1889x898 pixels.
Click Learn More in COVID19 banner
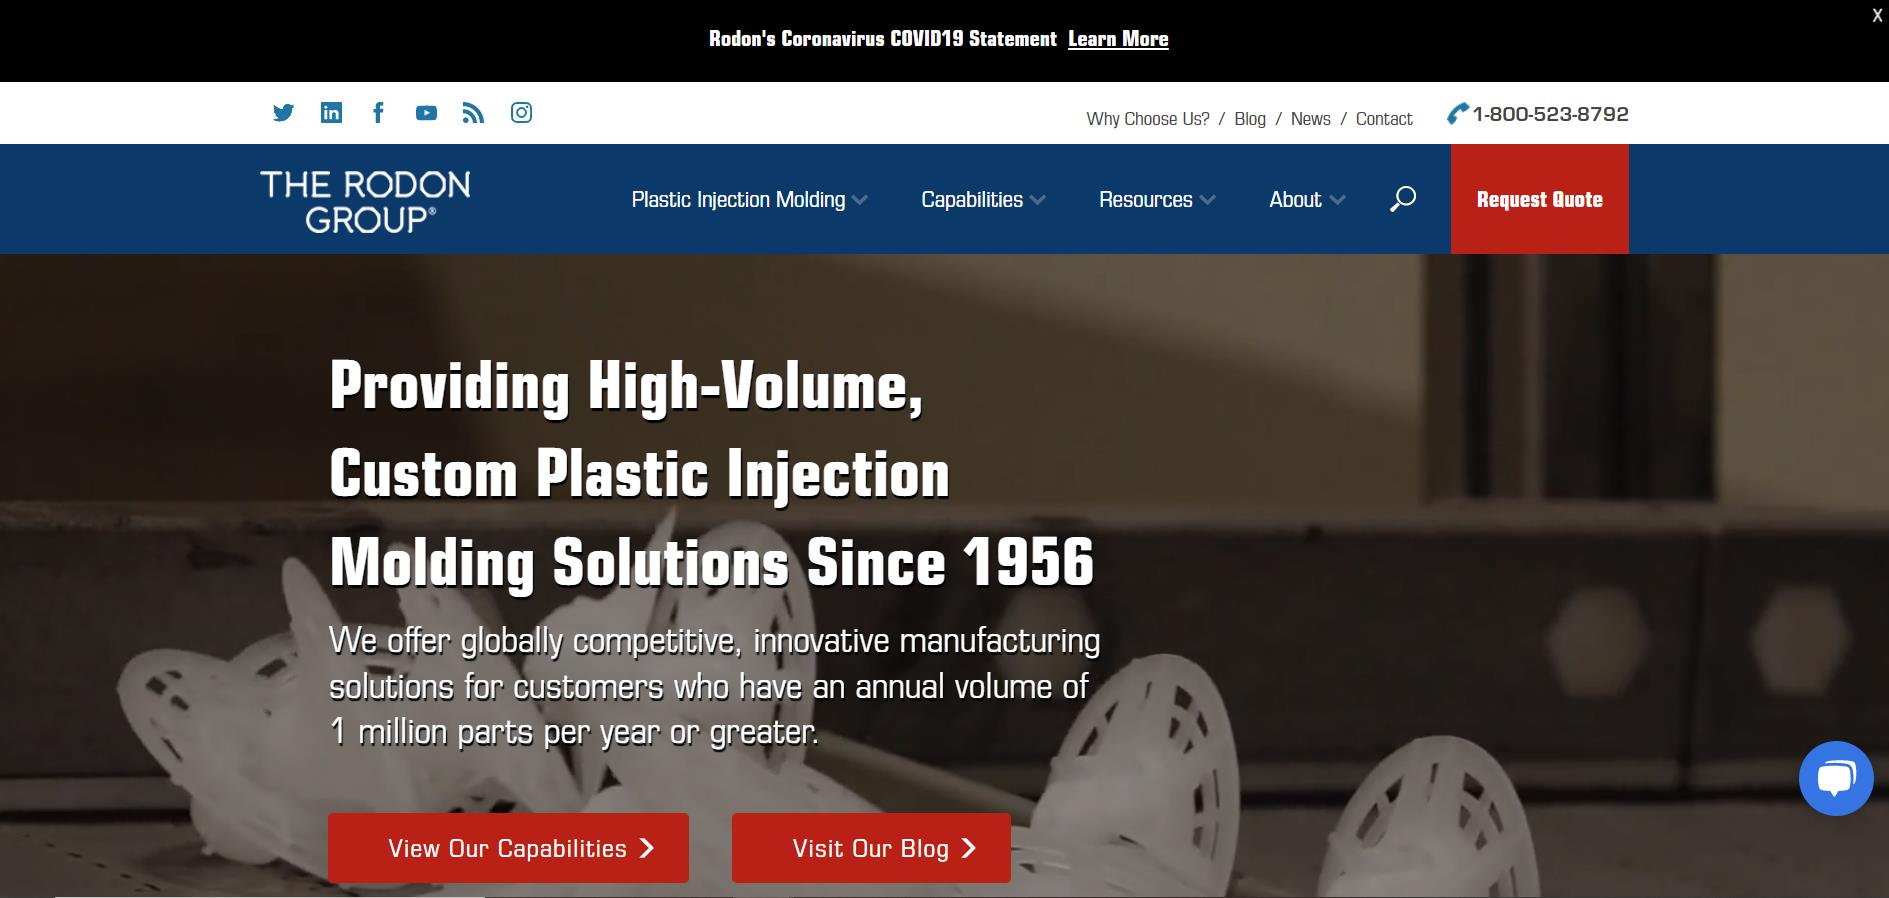point(1118,39)
